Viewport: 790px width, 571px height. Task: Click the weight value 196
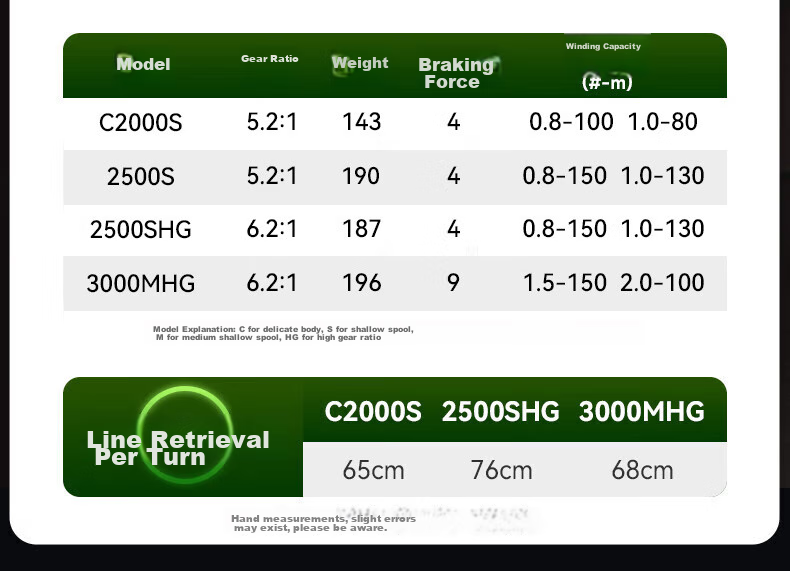[x=361, y=283]
